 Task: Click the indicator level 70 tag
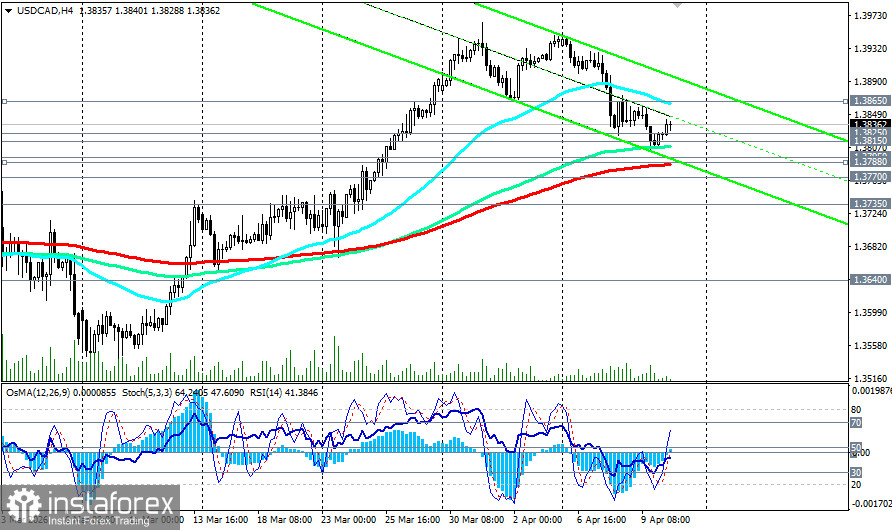[x=856, y=423]
